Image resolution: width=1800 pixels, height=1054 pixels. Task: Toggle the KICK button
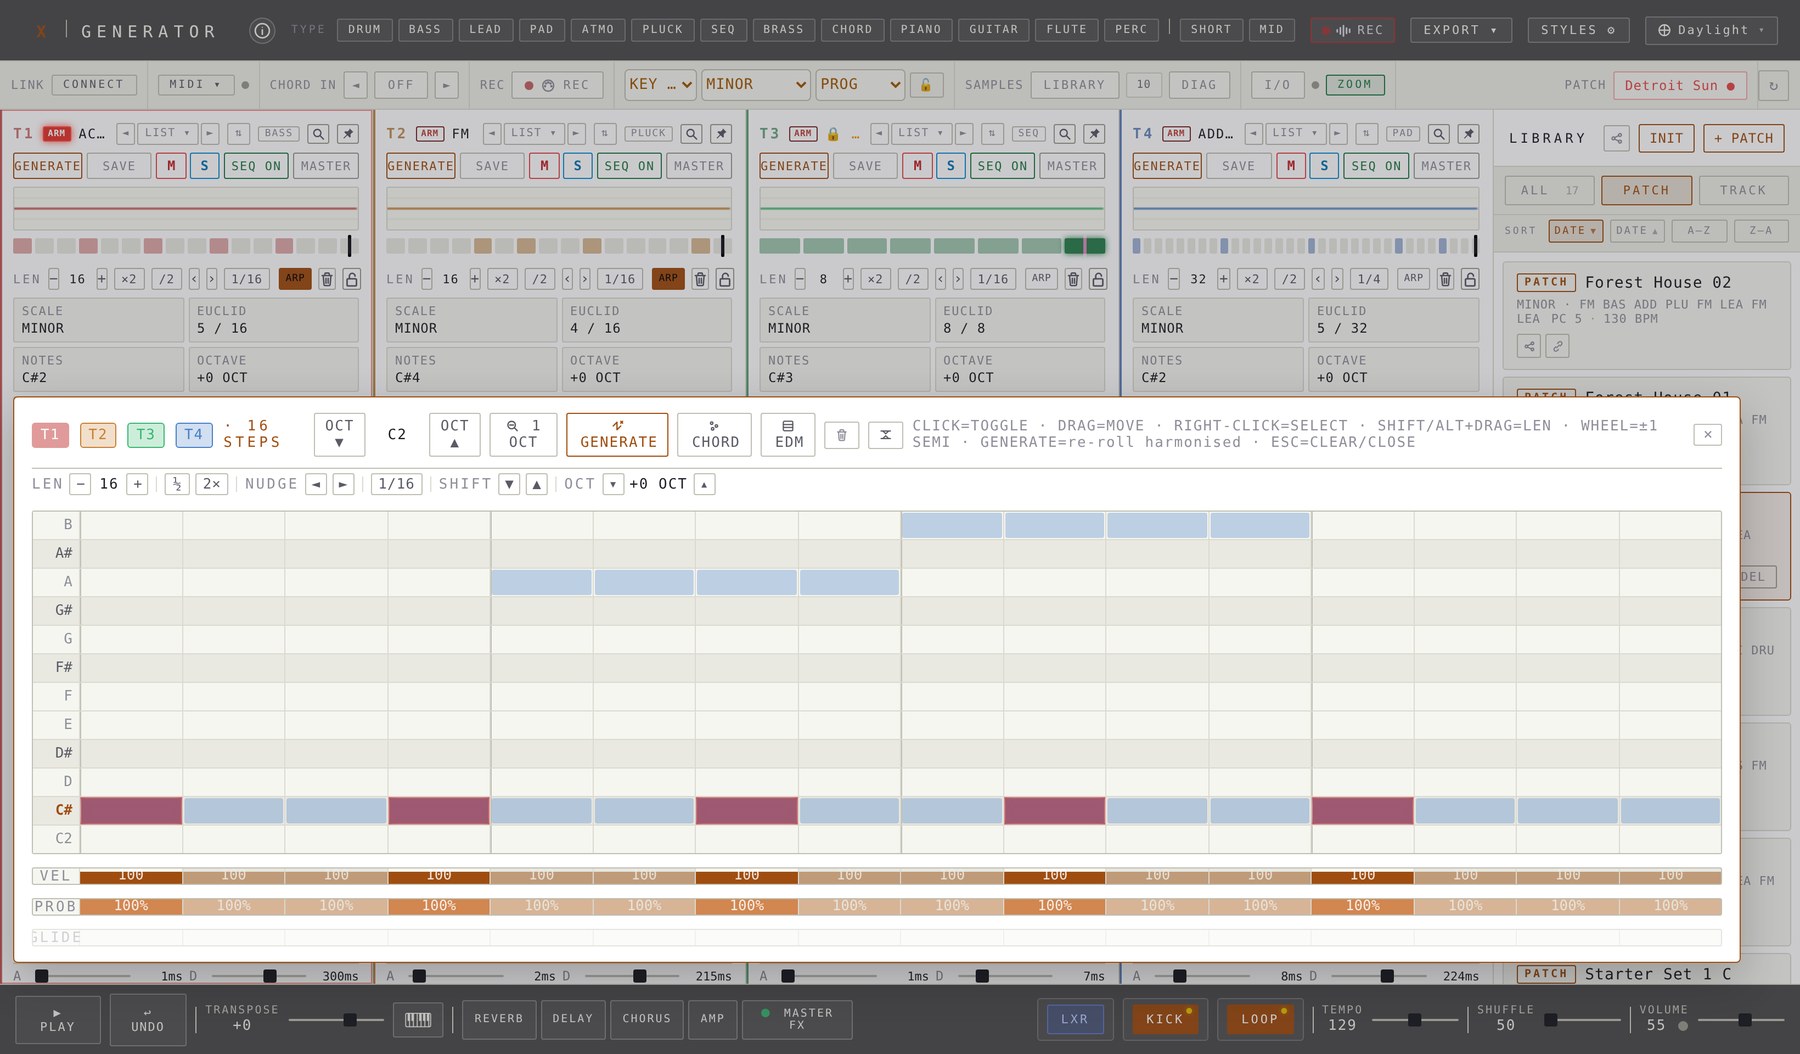(x=1165, y=1019)
